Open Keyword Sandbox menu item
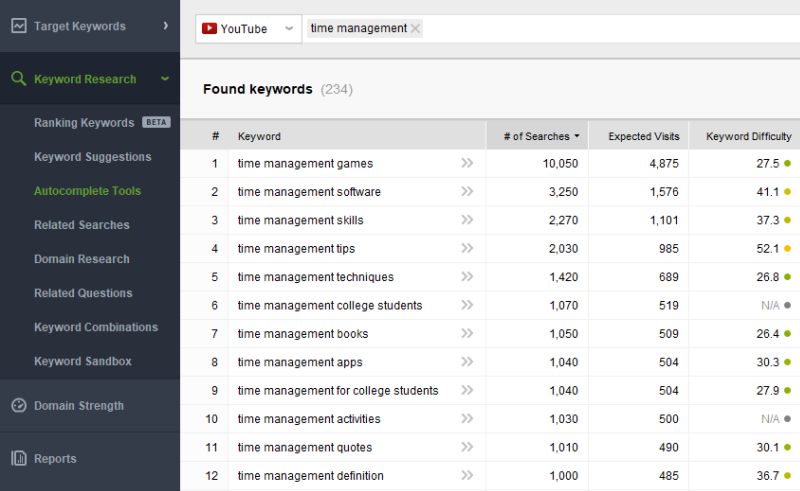Screen dimensions: 800x491 (83, 361)
